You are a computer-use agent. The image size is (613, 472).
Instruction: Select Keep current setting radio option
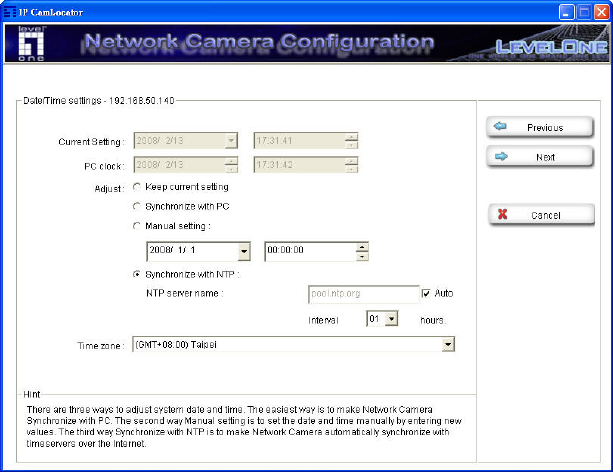(x=136, y=187)
